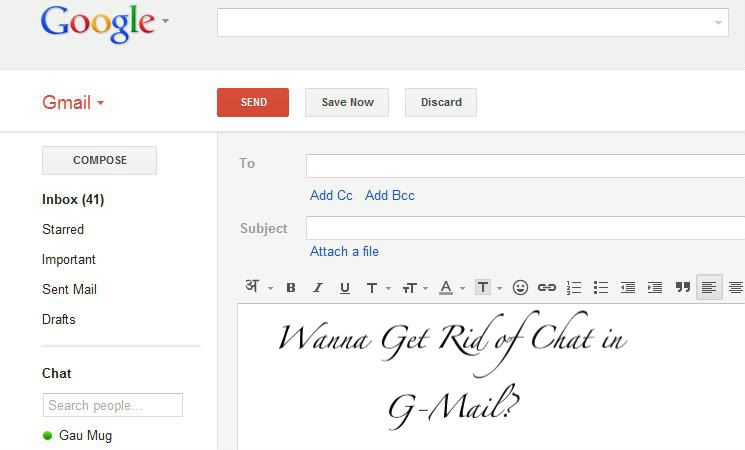Toggle bold formatting
Viewport: 745px width, 450px height.
click(291, 287)
